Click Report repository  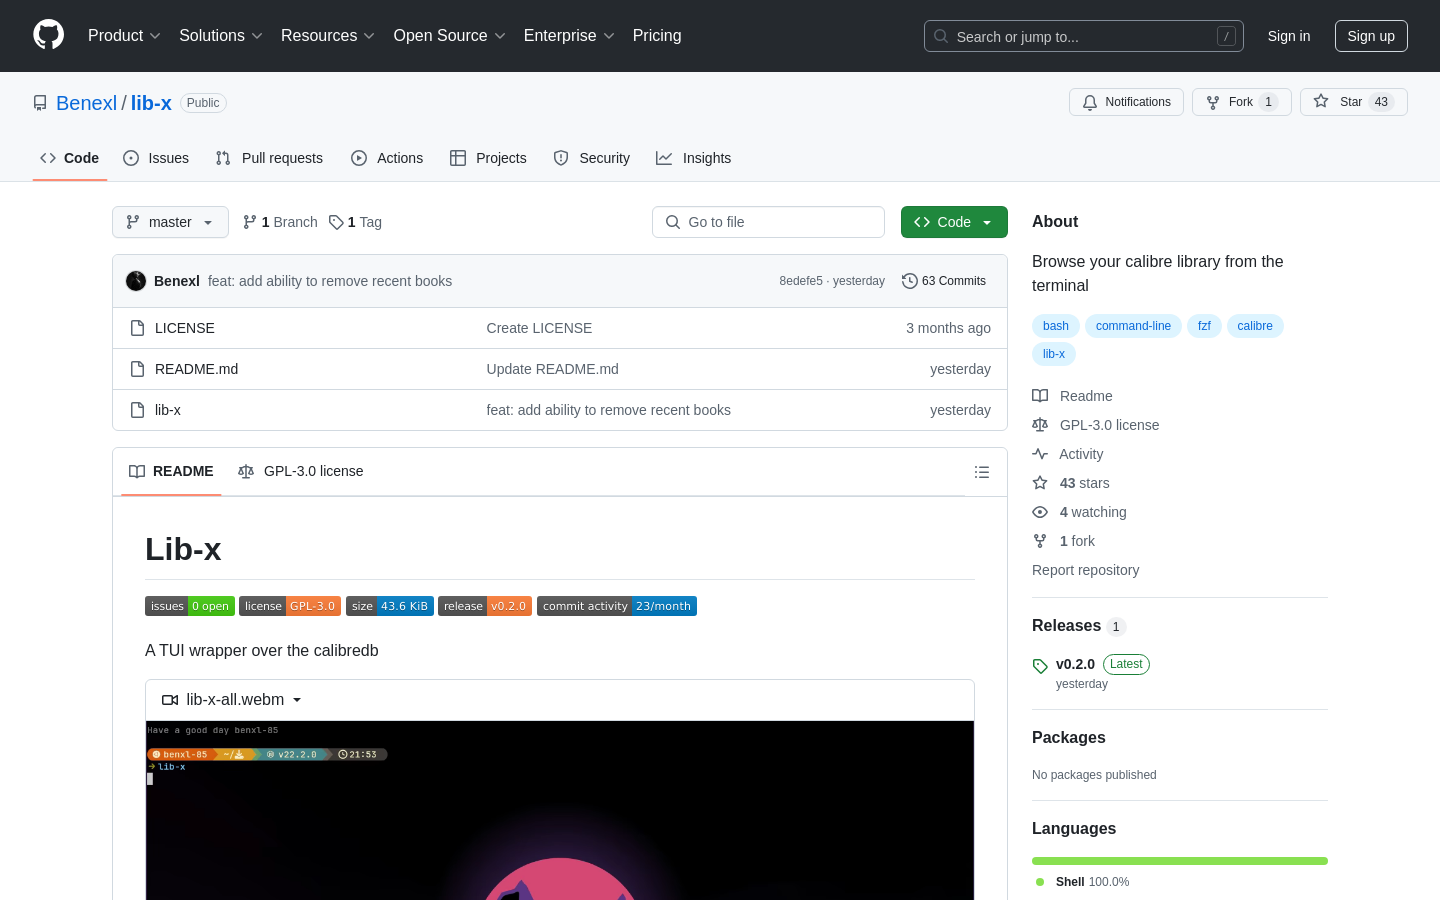(1085, 570)
